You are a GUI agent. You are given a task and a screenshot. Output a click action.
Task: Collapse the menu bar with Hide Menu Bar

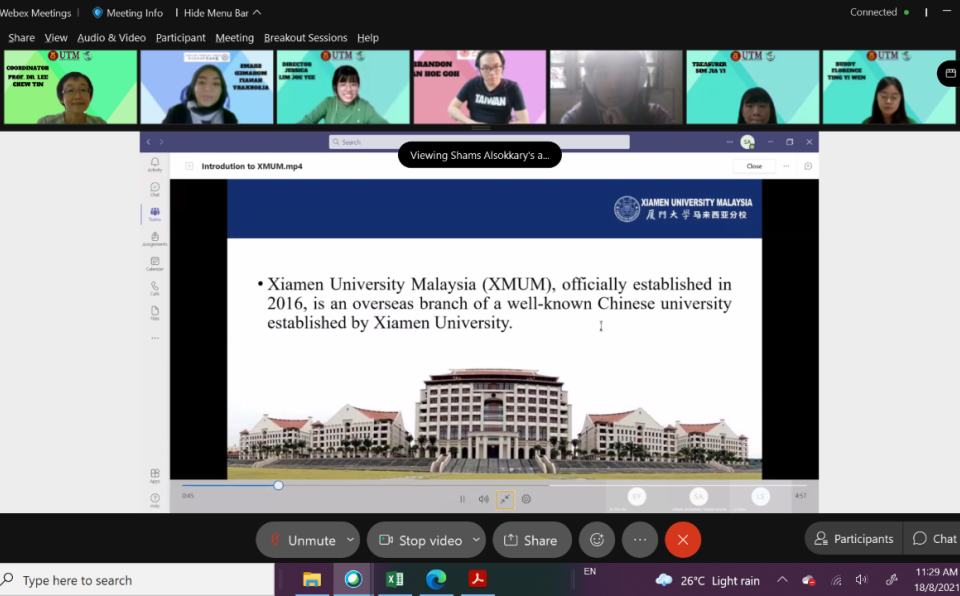pos(218,13)
